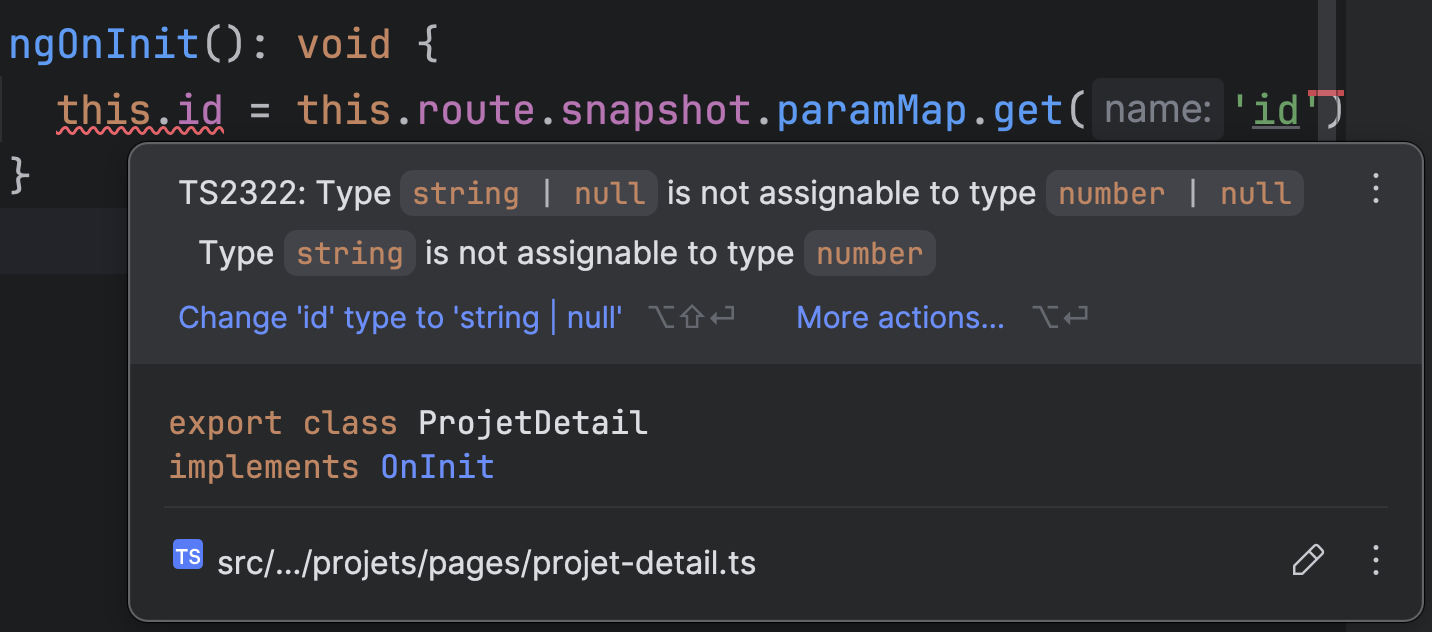Open the projet-detail.ts file path
The height and width of the screenshot is (632, 1432).
point(486,563)
